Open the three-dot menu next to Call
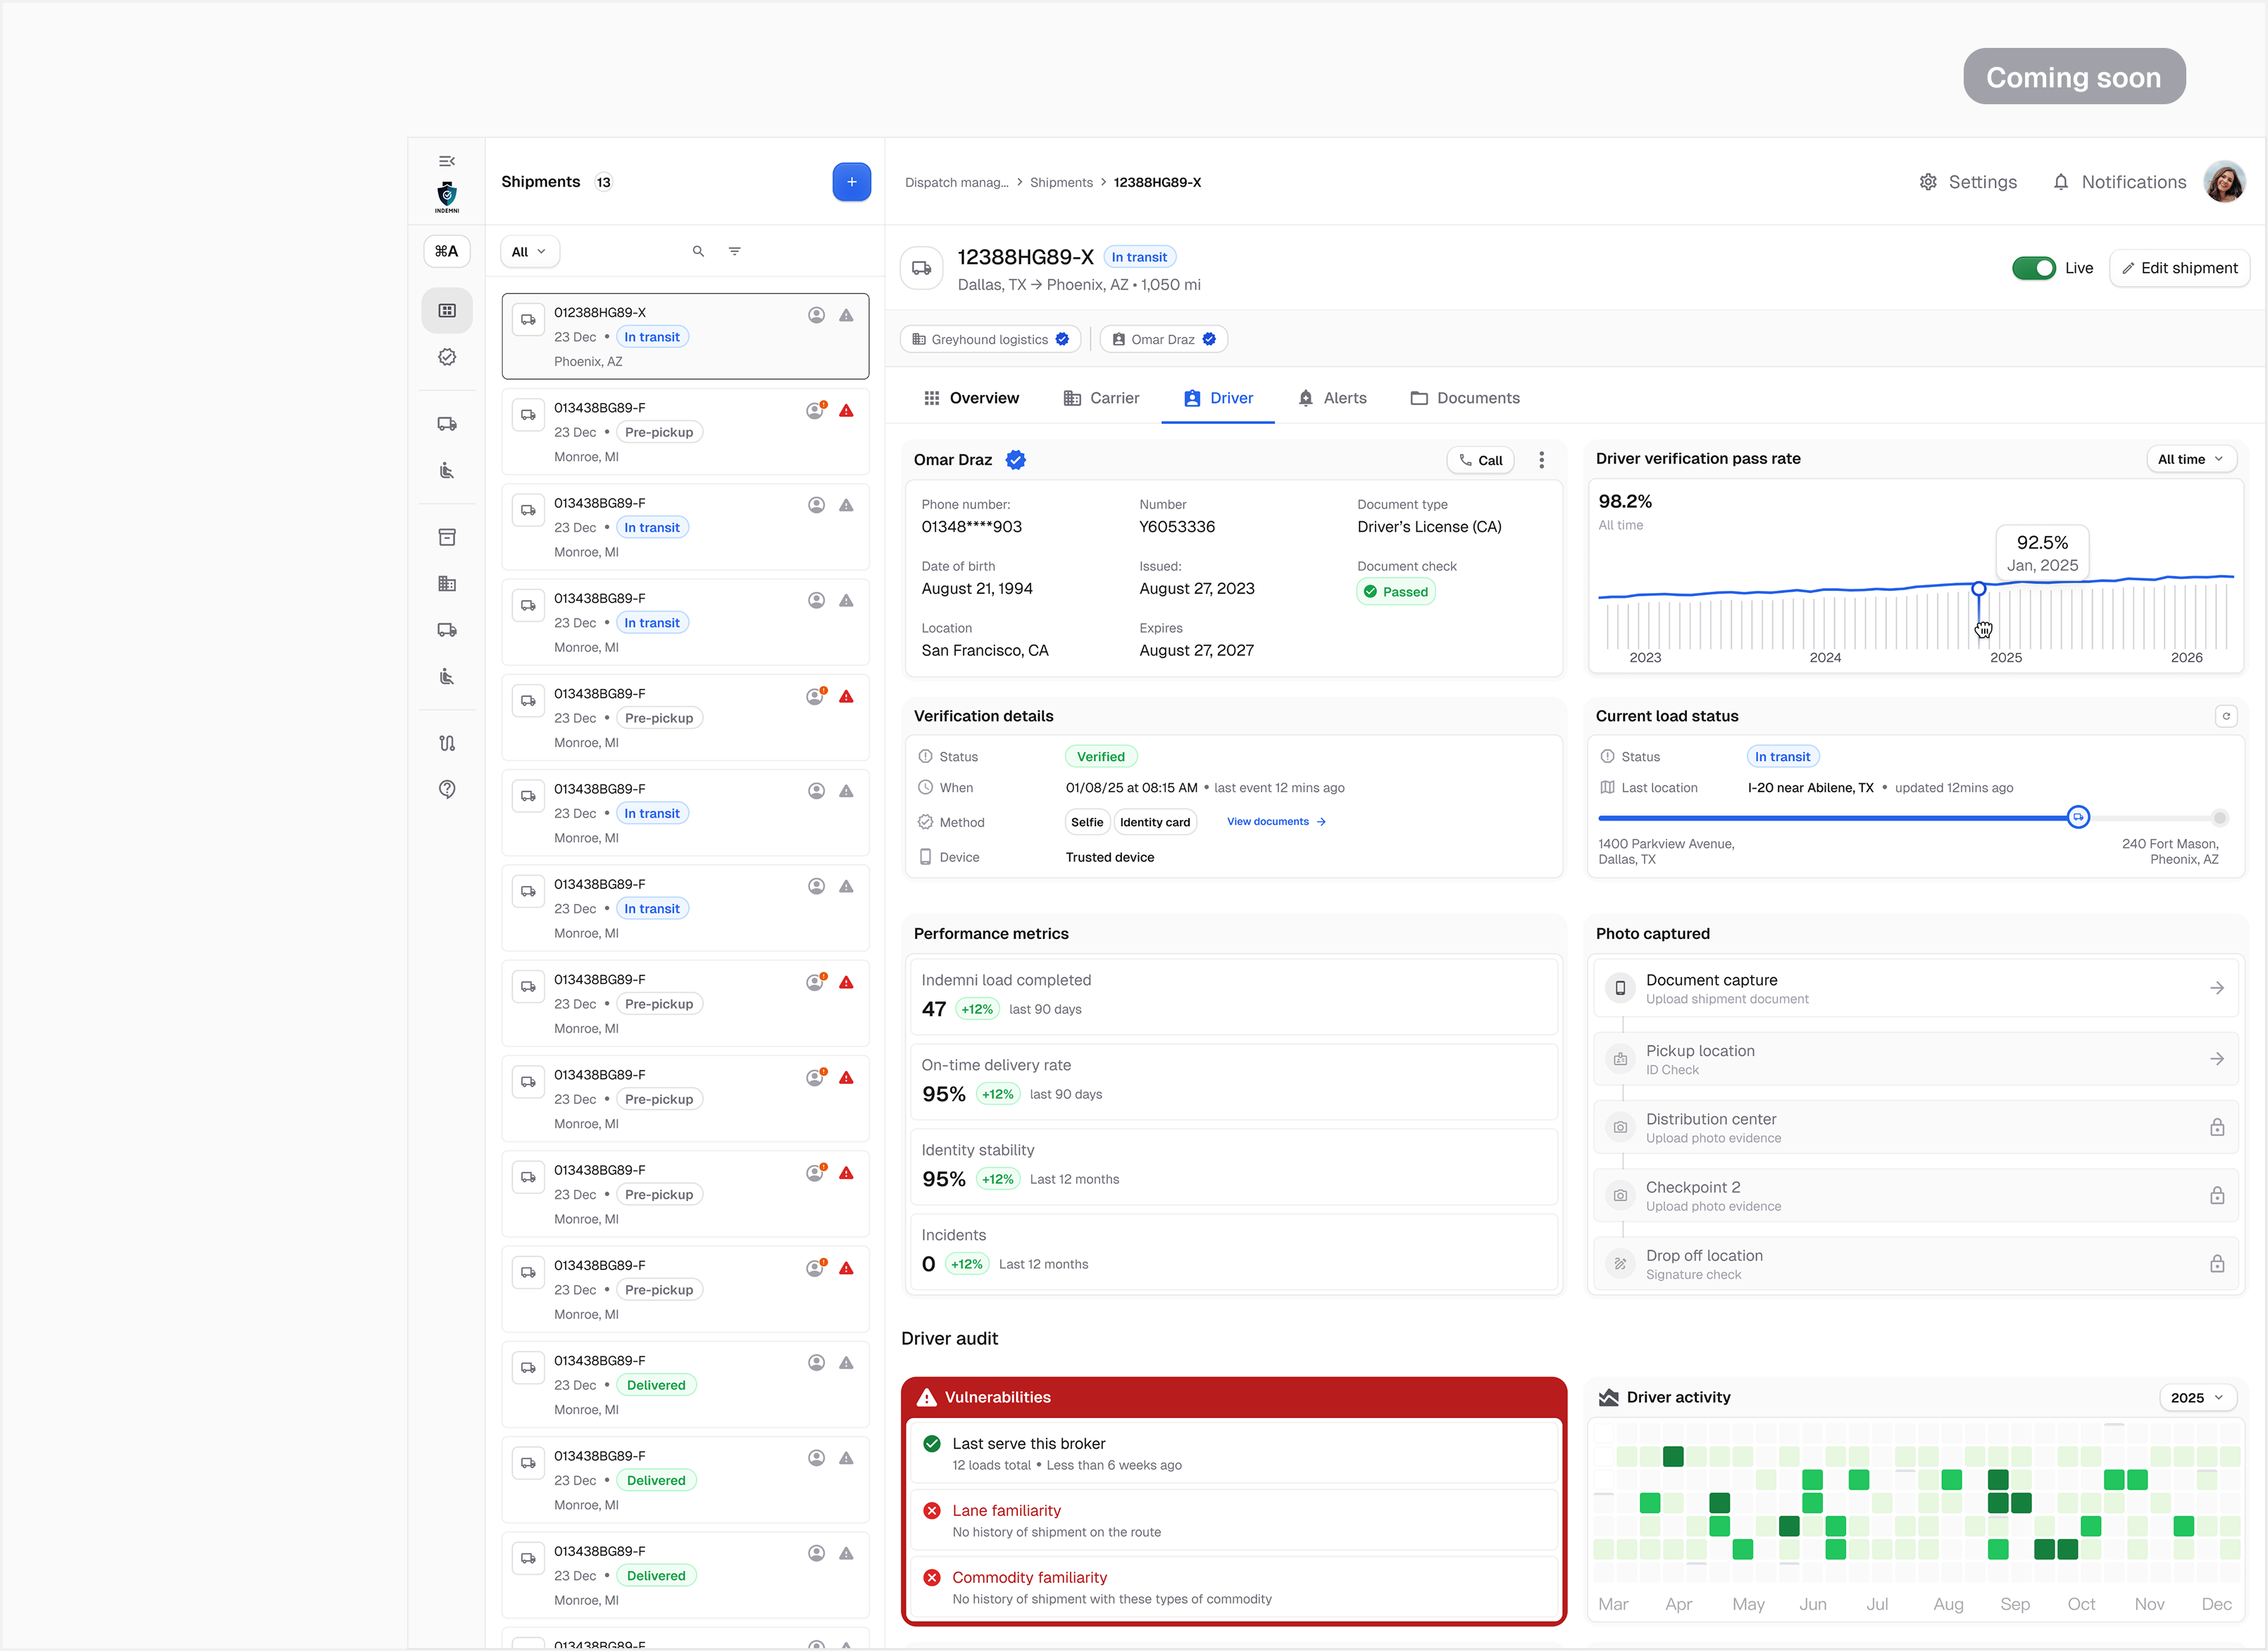The image size is (2268, 1651). click(1542, 460)
